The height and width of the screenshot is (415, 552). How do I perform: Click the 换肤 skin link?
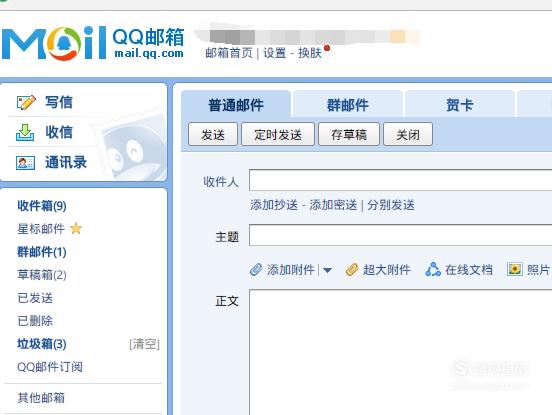coord(310,53)
